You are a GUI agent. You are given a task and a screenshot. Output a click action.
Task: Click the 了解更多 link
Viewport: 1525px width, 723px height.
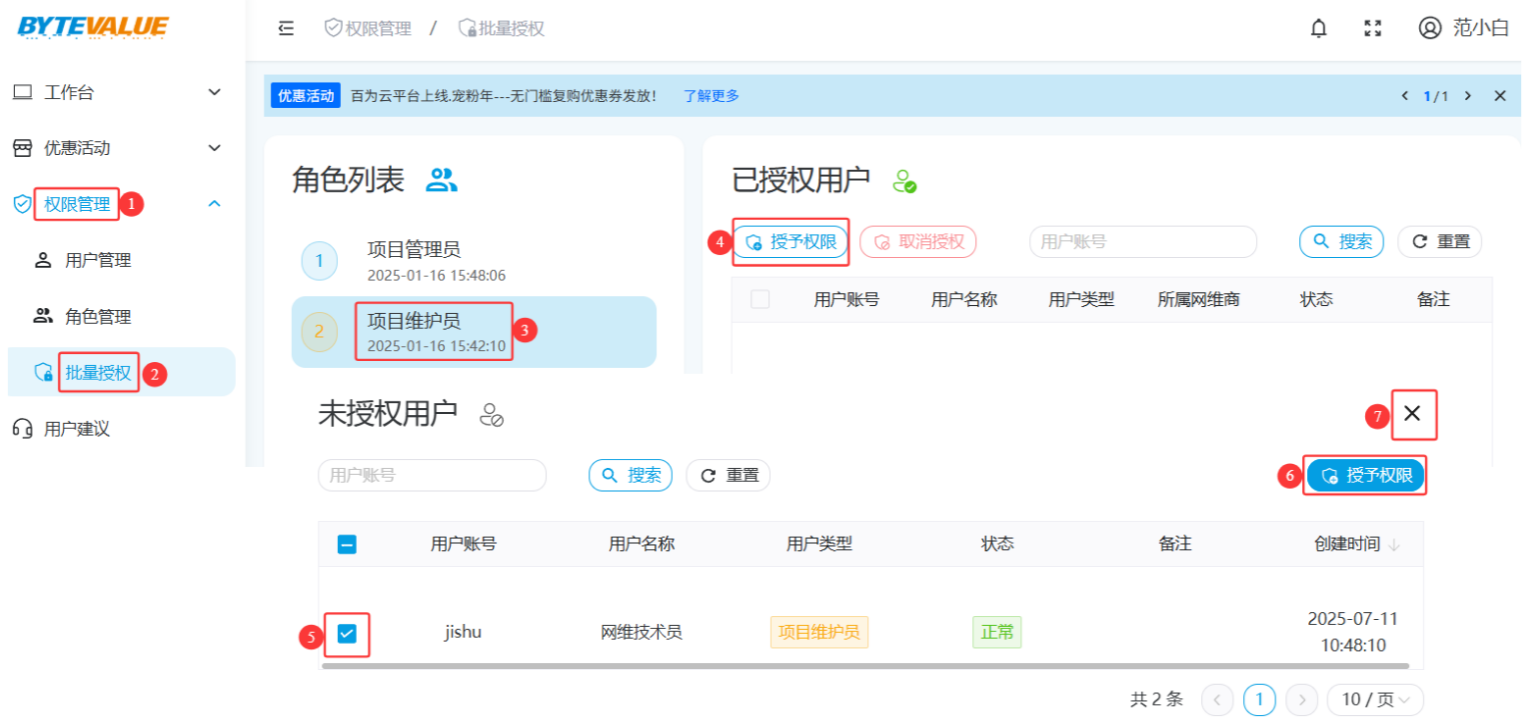[711, 96]
